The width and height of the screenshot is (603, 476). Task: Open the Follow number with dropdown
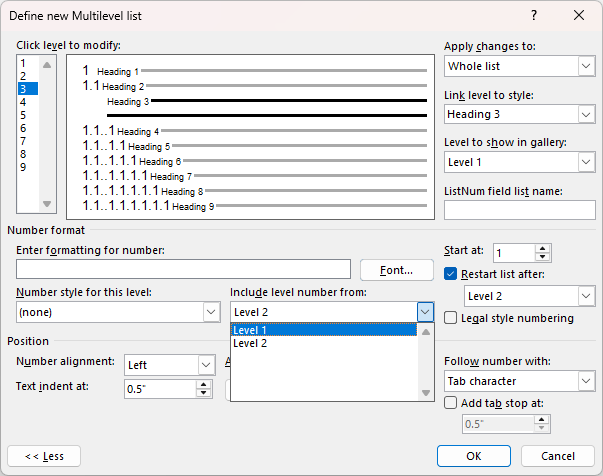tap(586, 381)
